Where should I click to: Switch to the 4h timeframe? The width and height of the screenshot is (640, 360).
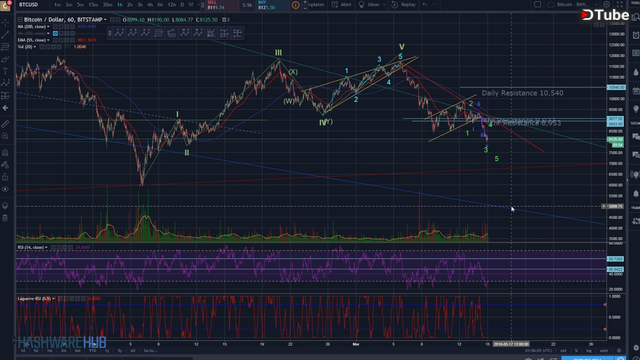(x=150, y=5)
